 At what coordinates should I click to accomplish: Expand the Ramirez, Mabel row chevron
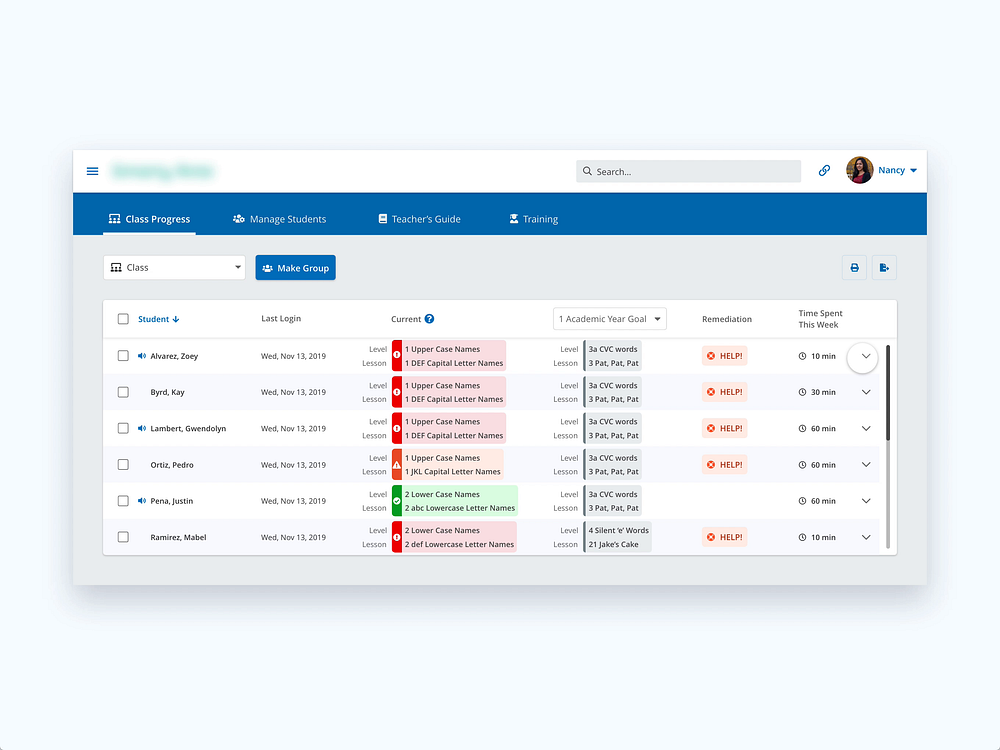tap(866, 537)
